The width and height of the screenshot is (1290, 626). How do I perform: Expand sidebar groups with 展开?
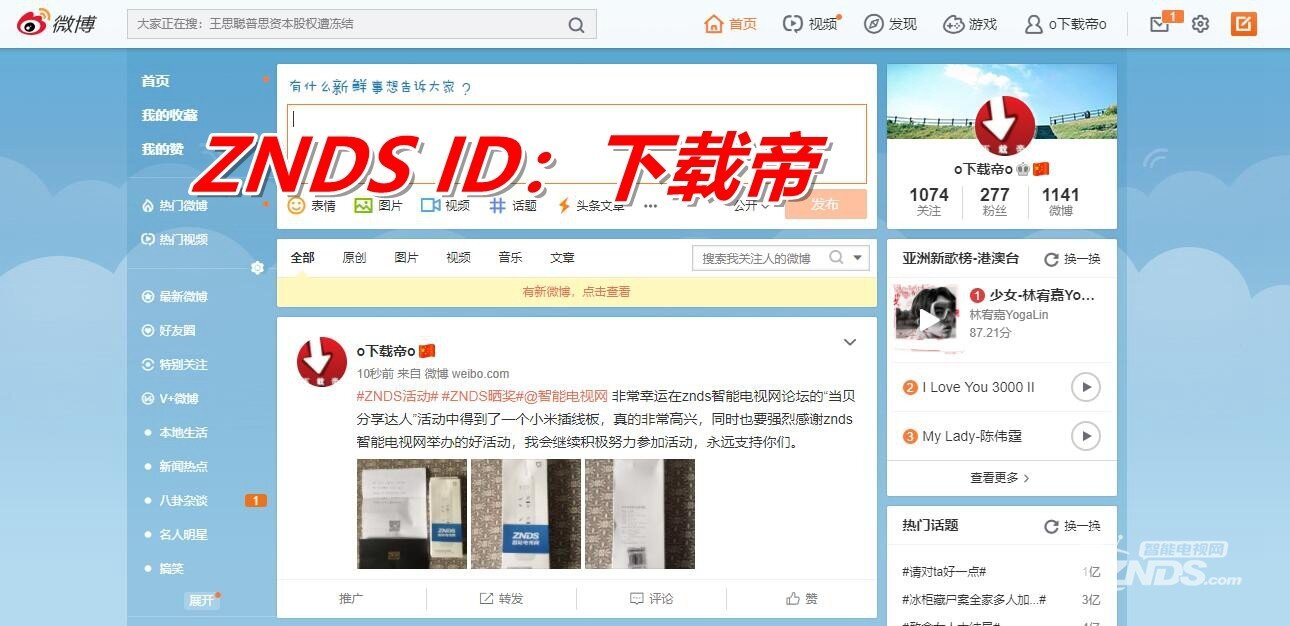coord(202,600)
